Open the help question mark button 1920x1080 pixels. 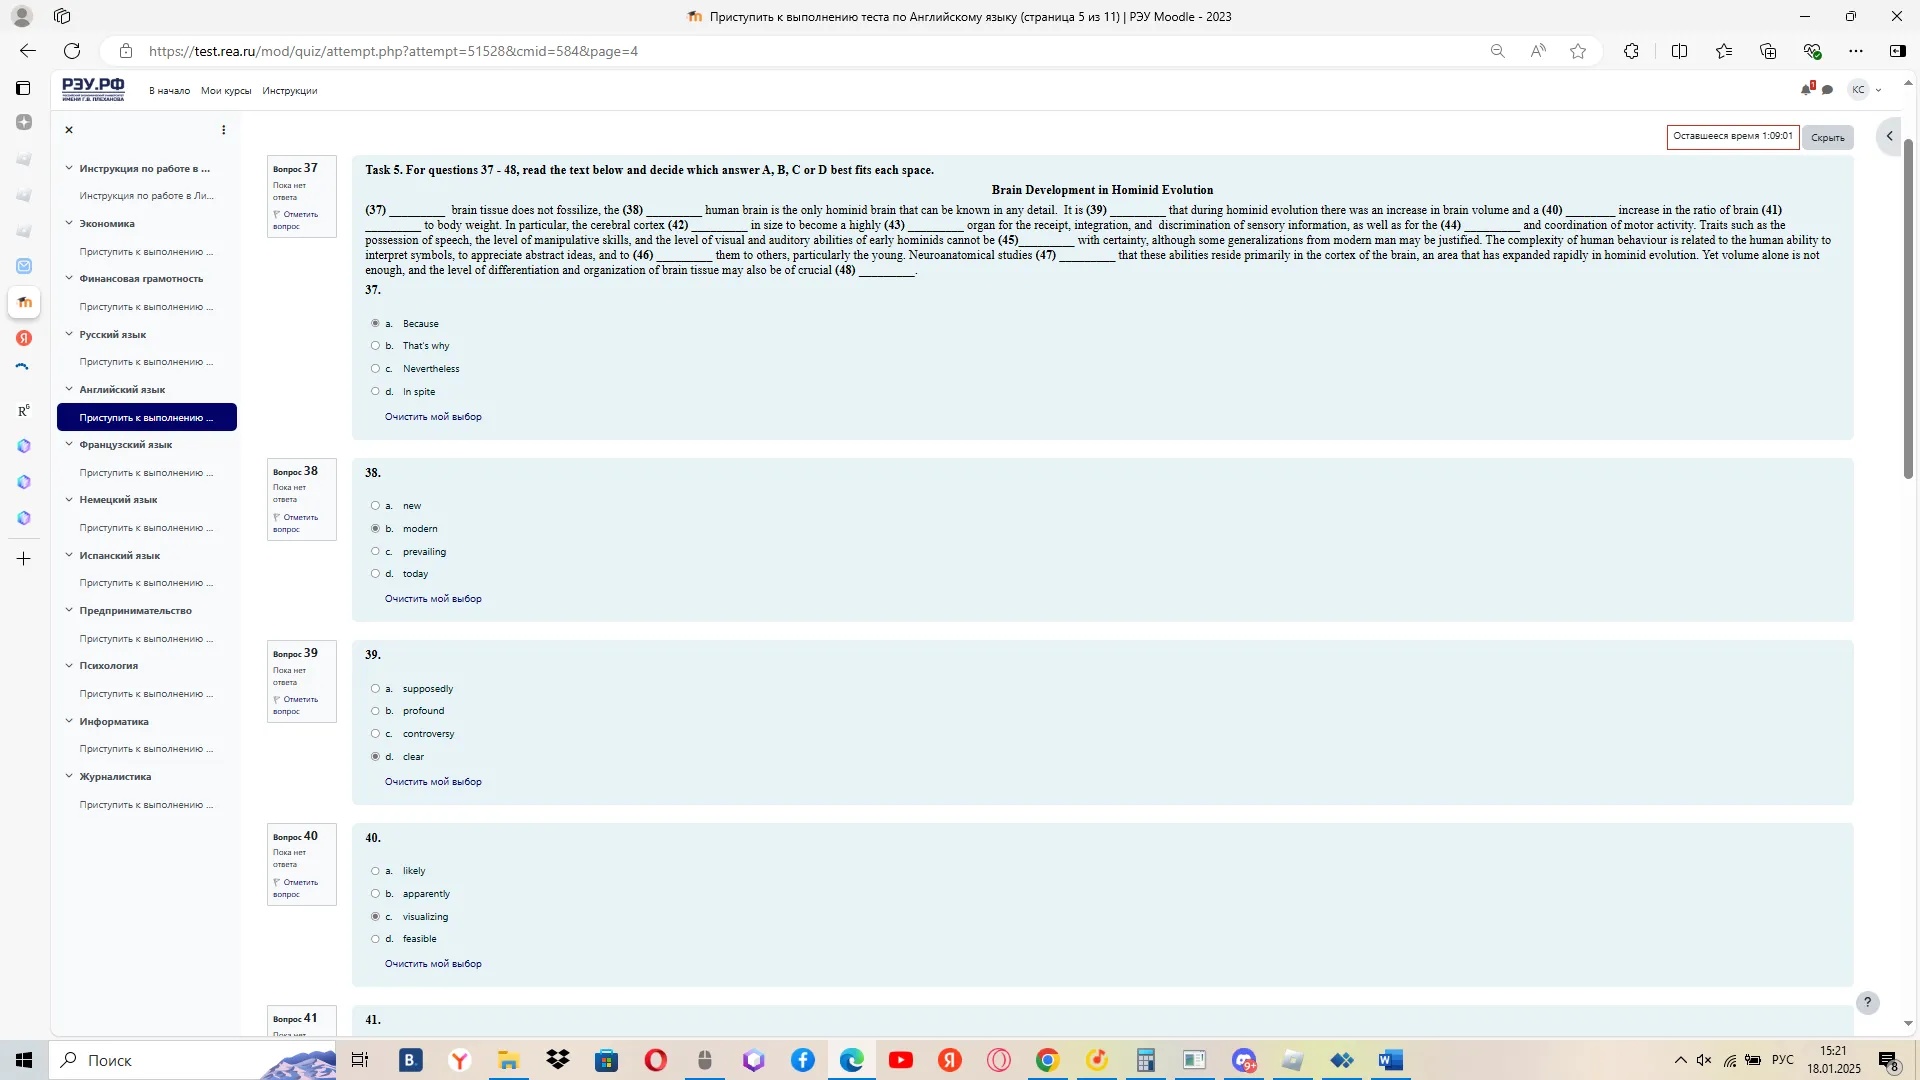click(1867, 1002)
